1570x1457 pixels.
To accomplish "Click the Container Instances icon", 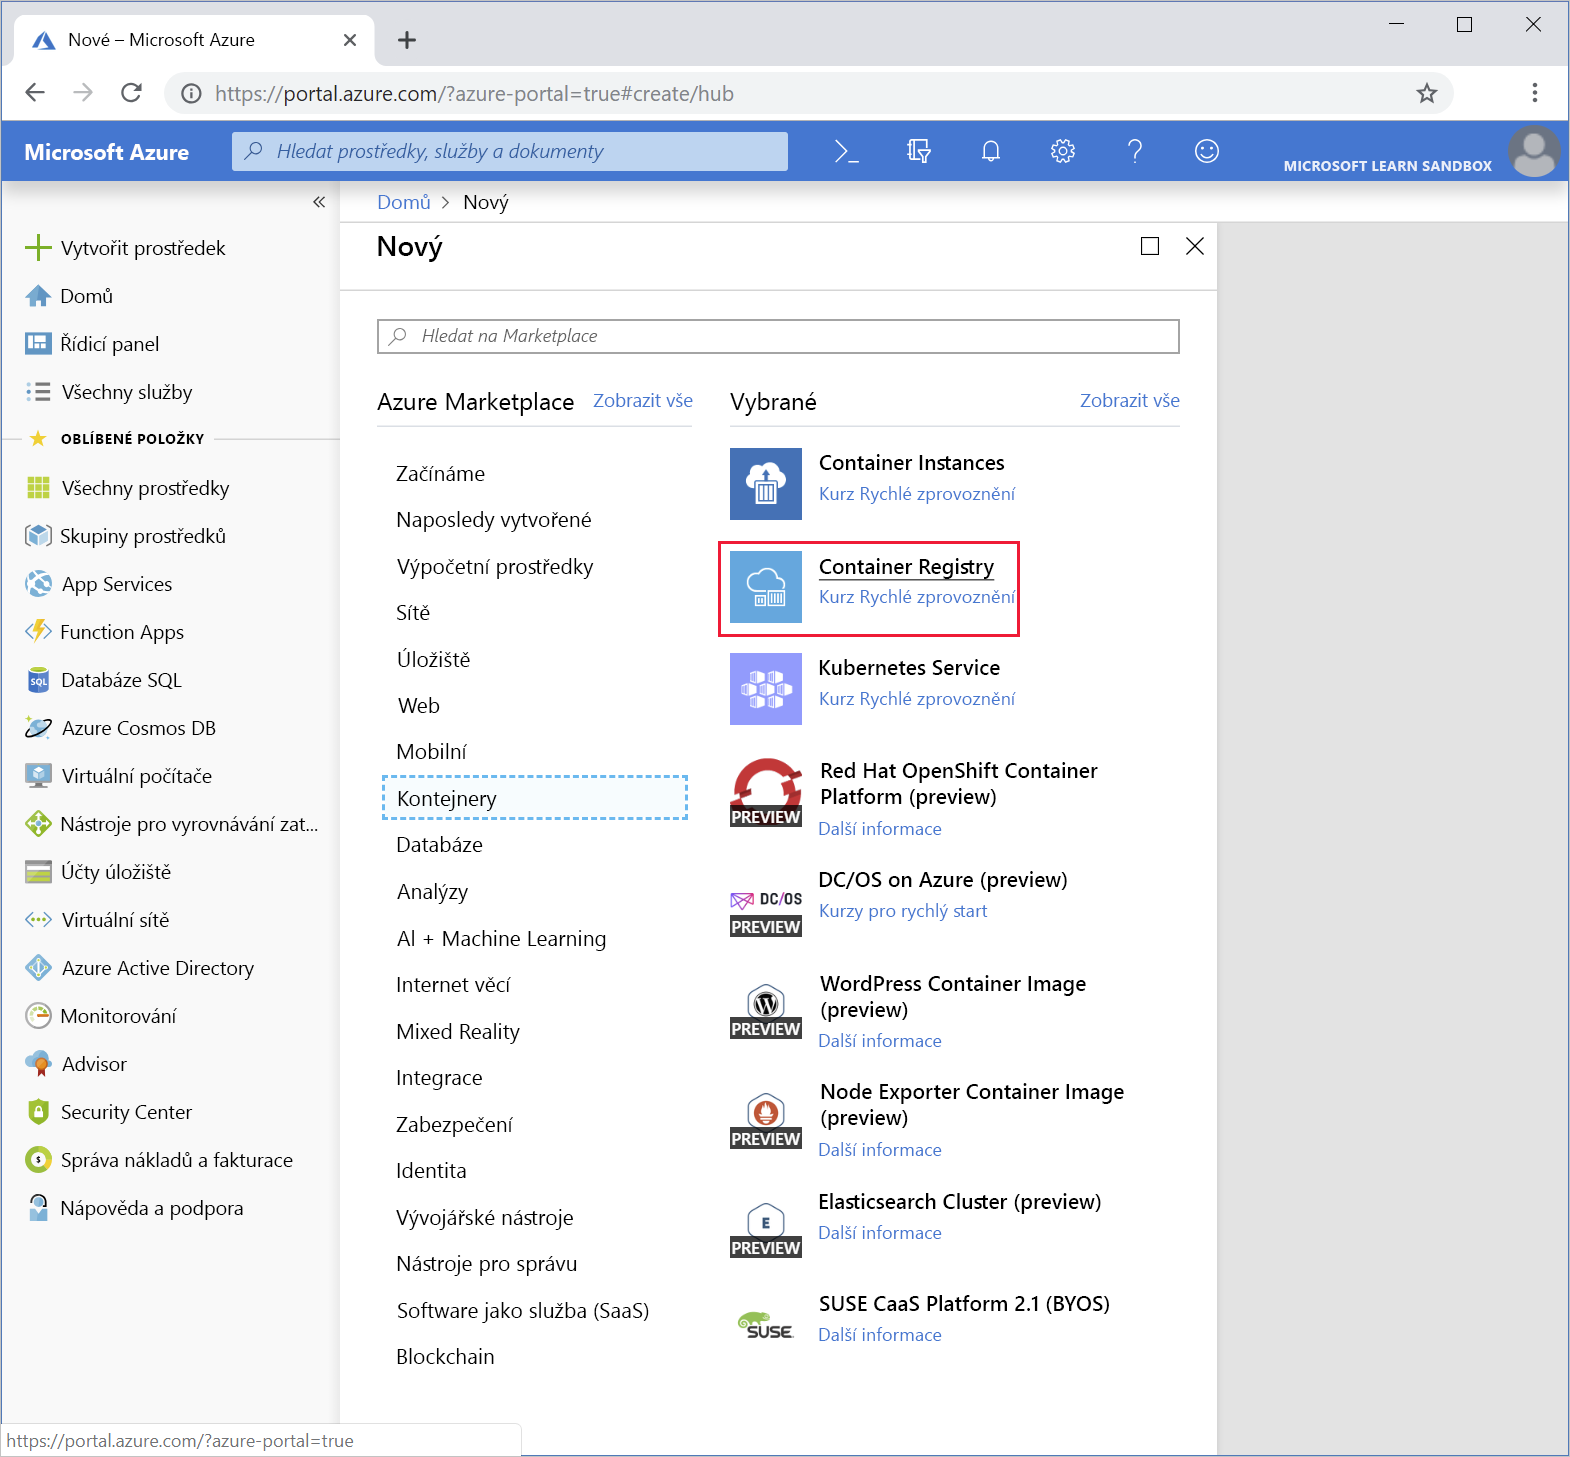I will [x=766, y=484].
